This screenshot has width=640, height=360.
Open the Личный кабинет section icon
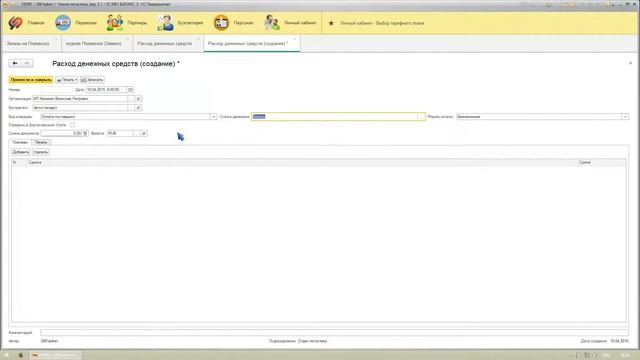271,23
